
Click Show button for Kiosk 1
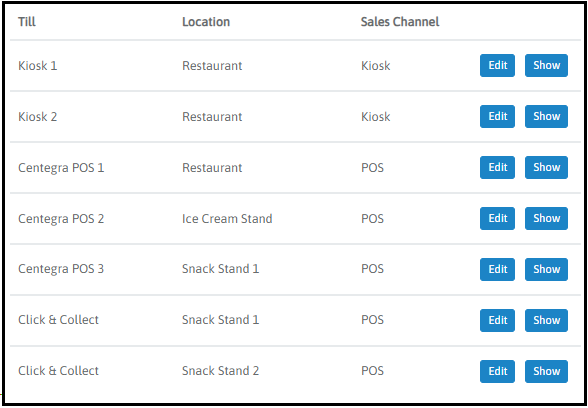pos(546,66)
